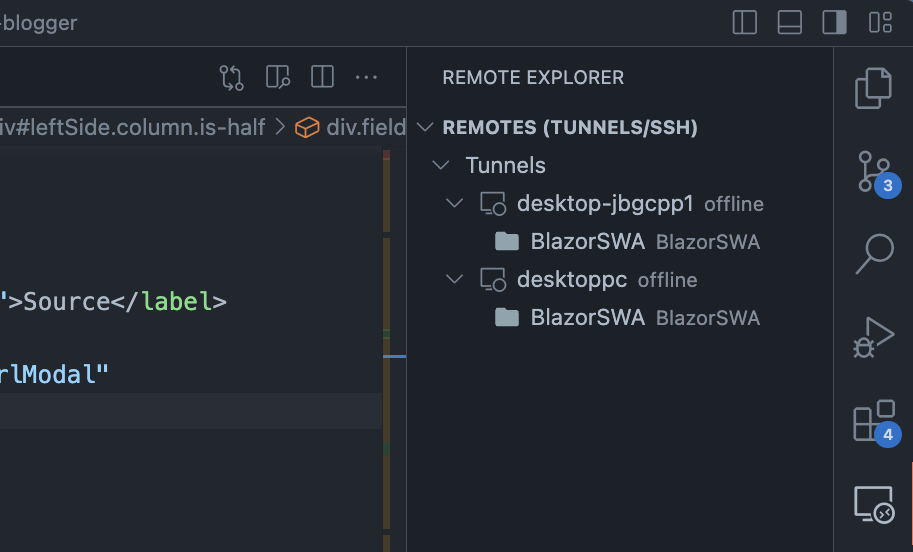Toggle the primary side bar layout button
This screenshot has width=913, height=552.
coord(745,22)
